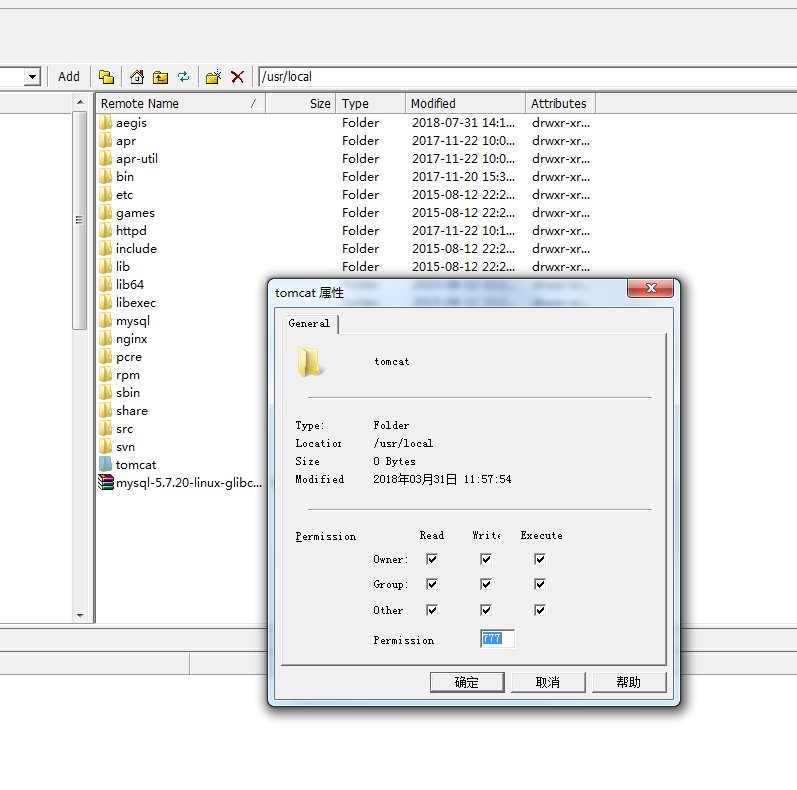
Task: Select the General tab
Action: coord(309,323)
